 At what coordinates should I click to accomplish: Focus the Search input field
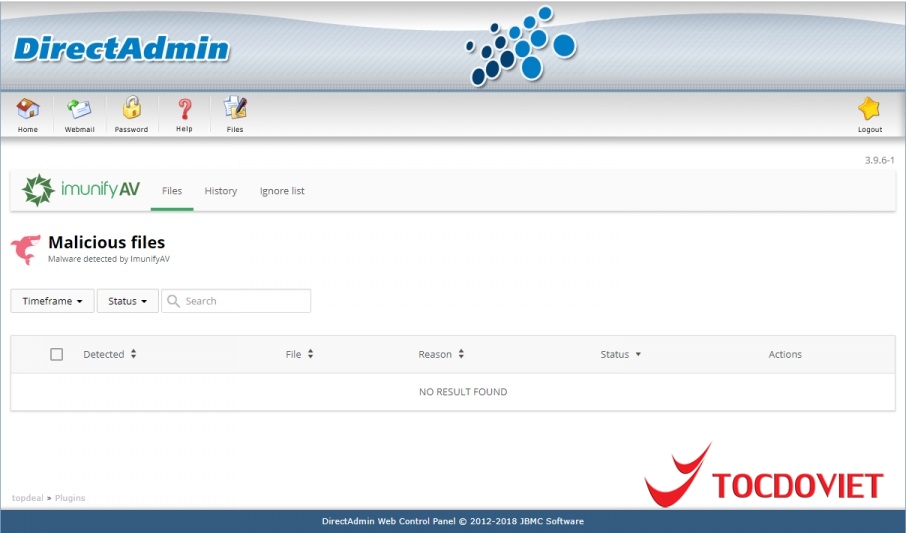[236, 301]
